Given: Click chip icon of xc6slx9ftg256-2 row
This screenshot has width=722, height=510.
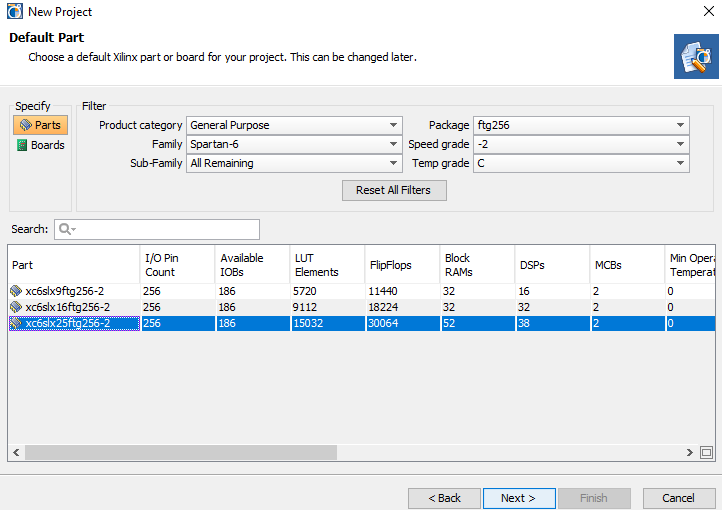Looking at the screenshot, I should point(16,291).
